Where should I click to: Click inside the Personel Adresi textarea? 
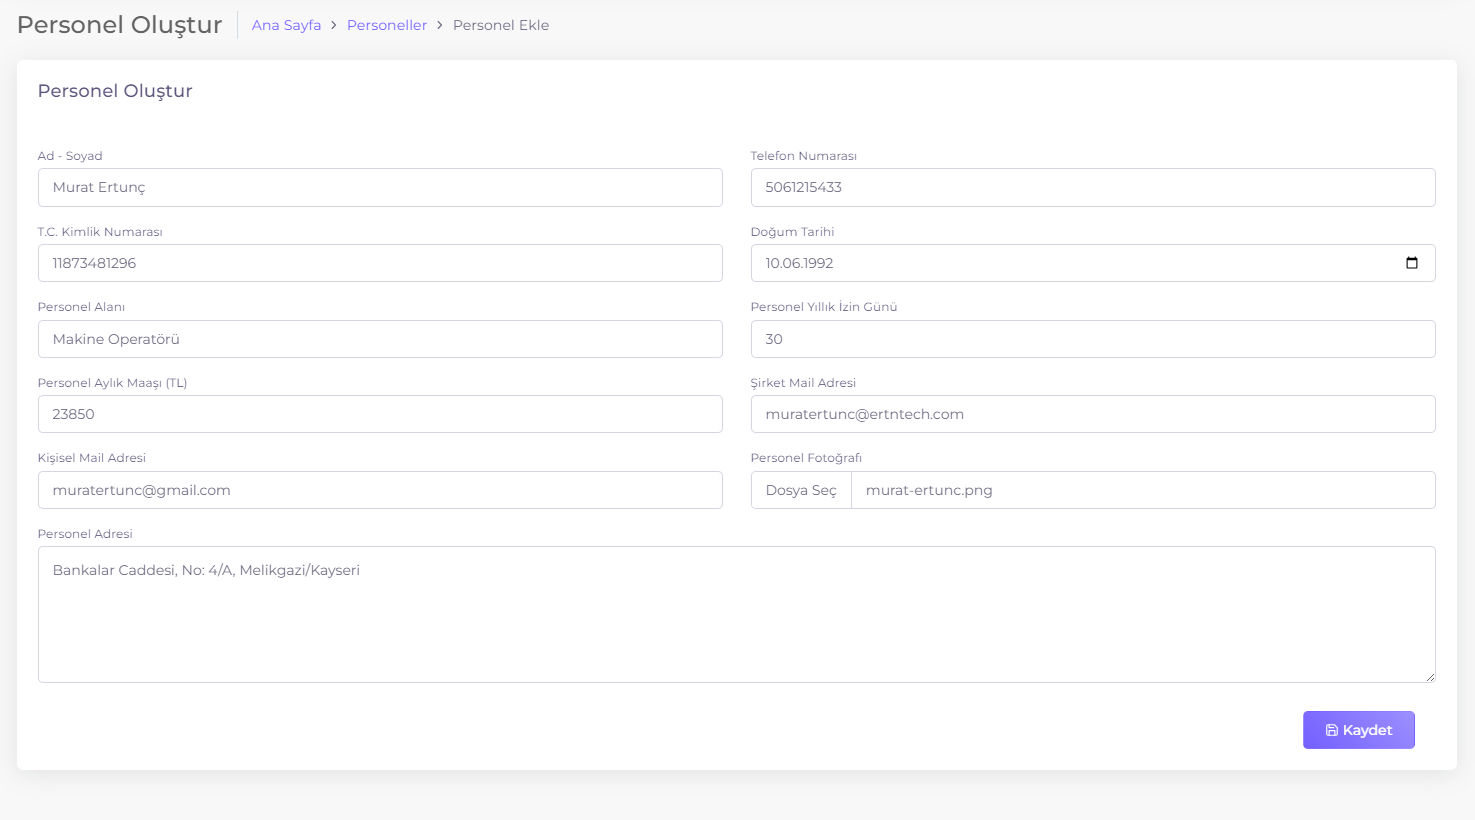(x=736, y=614)
